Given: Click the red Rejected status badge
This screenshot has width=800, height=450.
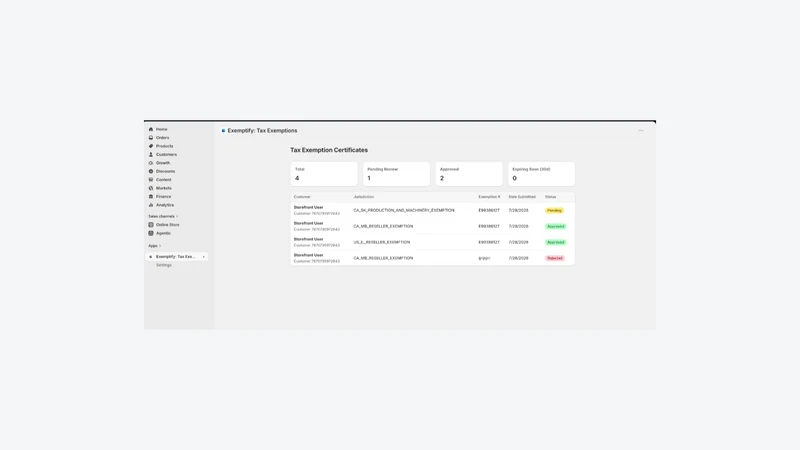Looking at the screenshot, I should point(555,258).
